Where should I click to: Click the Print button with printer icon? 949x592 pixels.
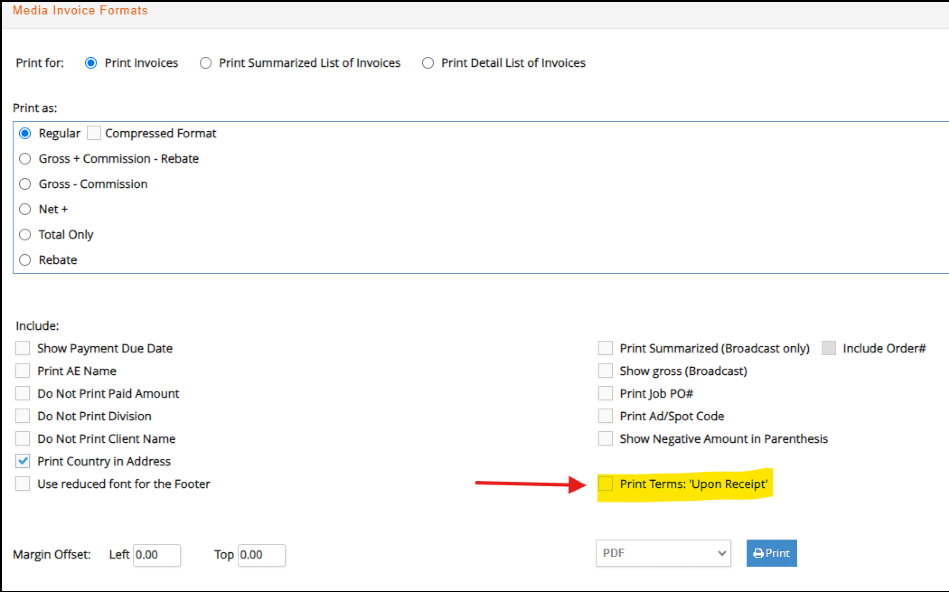pos(771,553)
